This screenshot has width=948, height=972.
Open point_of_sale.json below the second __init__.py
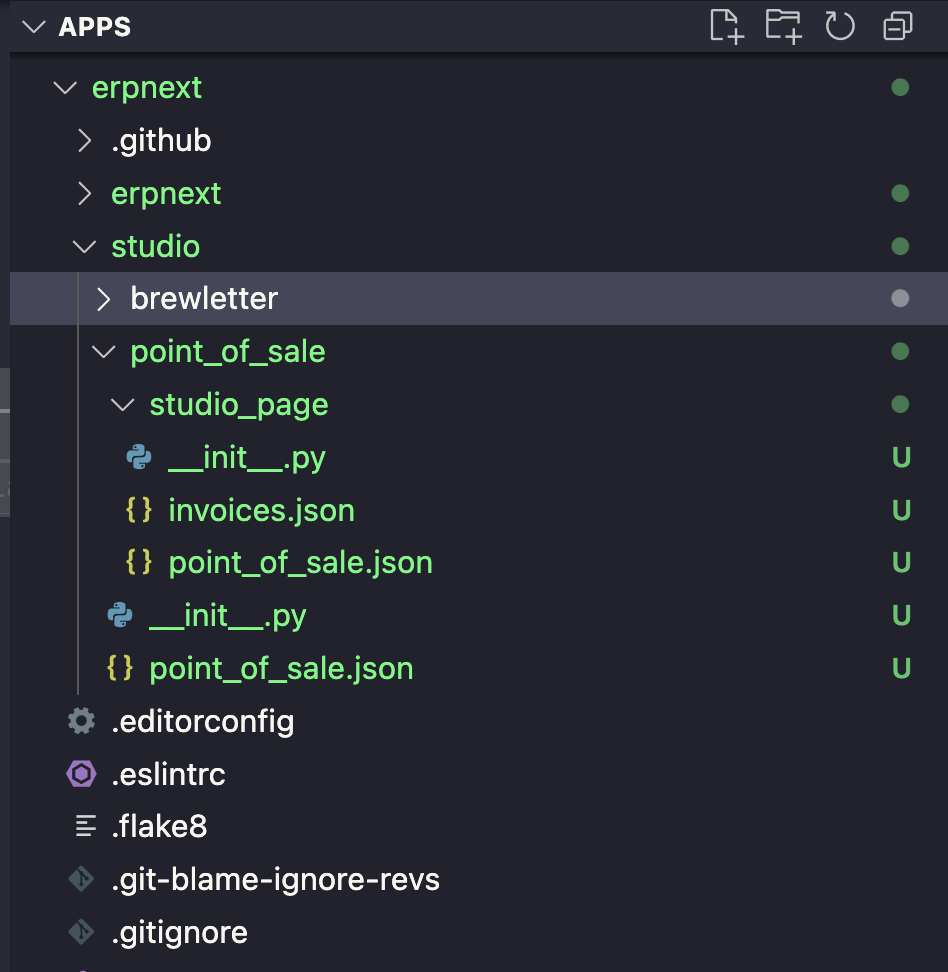pos(281,669)
